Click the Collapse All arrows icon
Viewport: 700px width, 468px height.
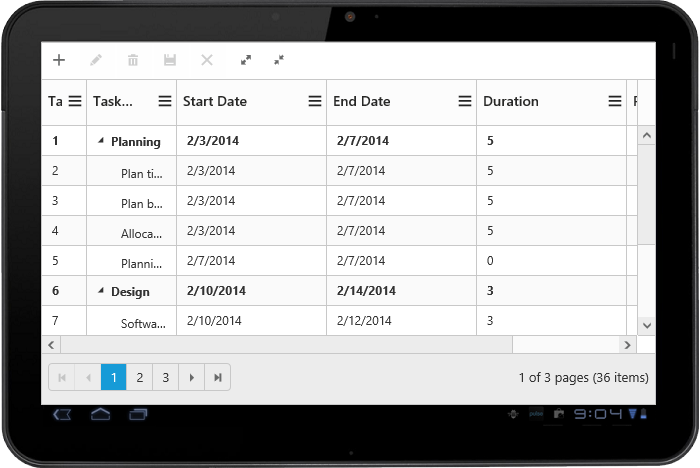(279, 60)
